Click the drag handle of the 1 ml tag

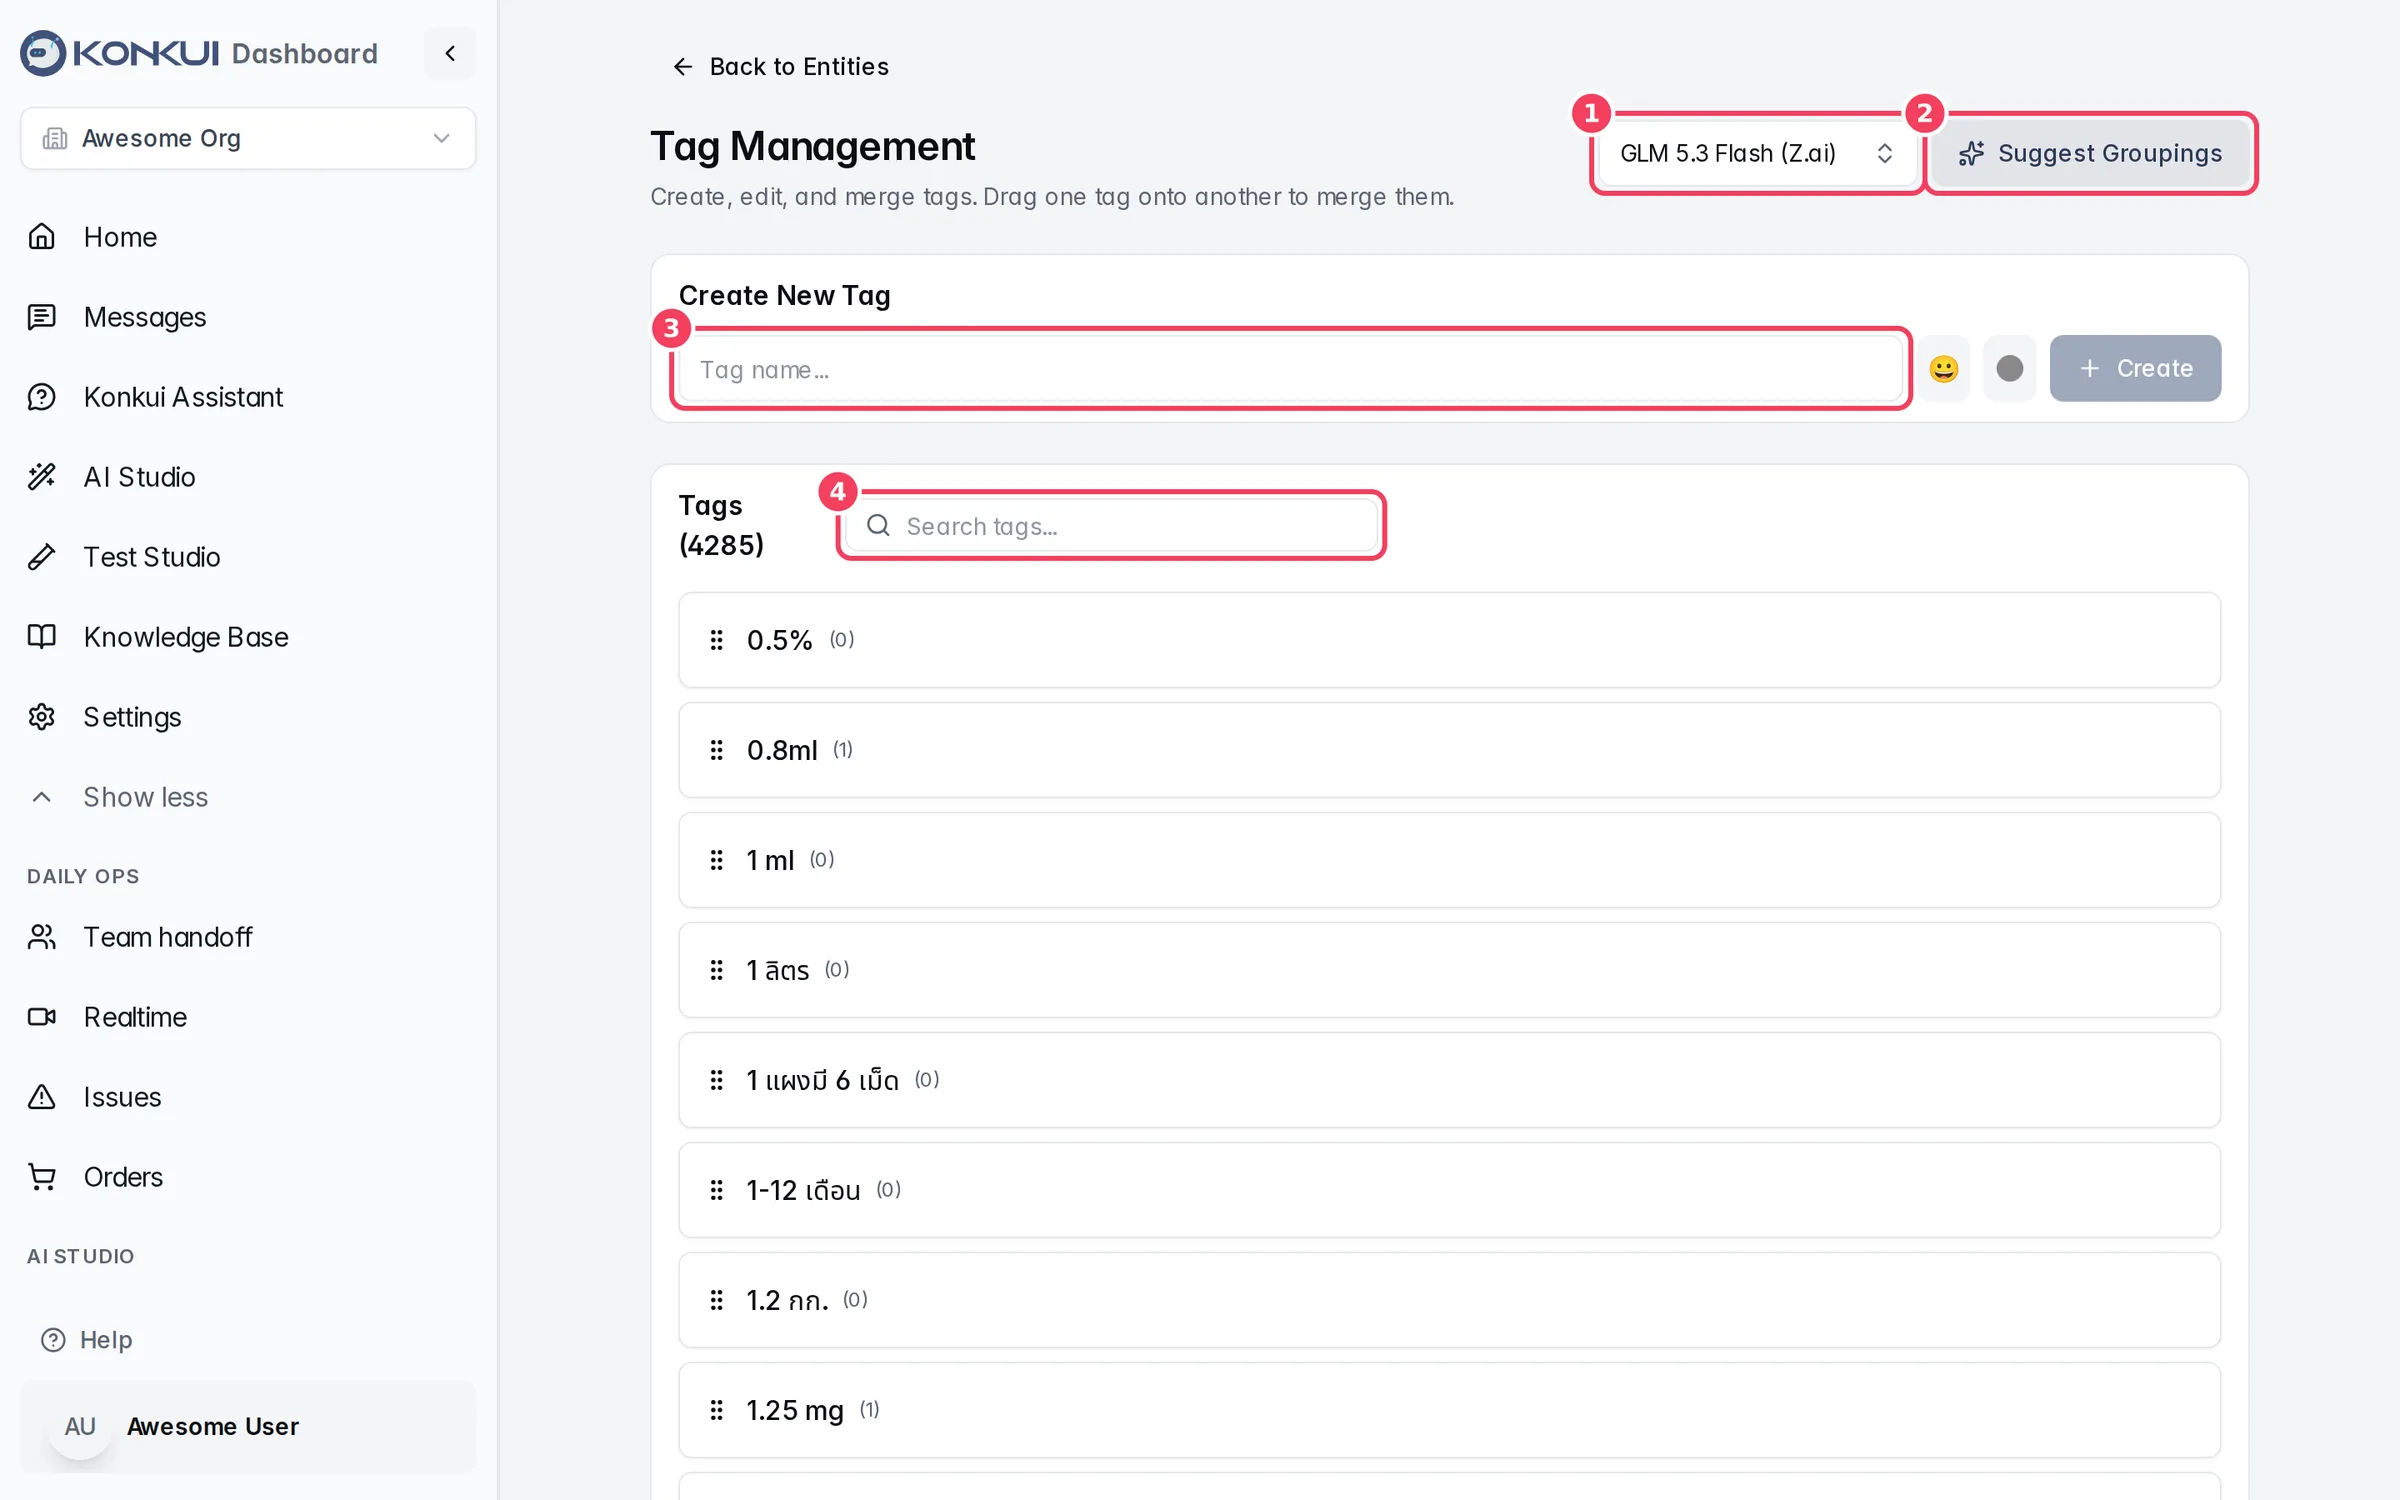click(716, 860)
